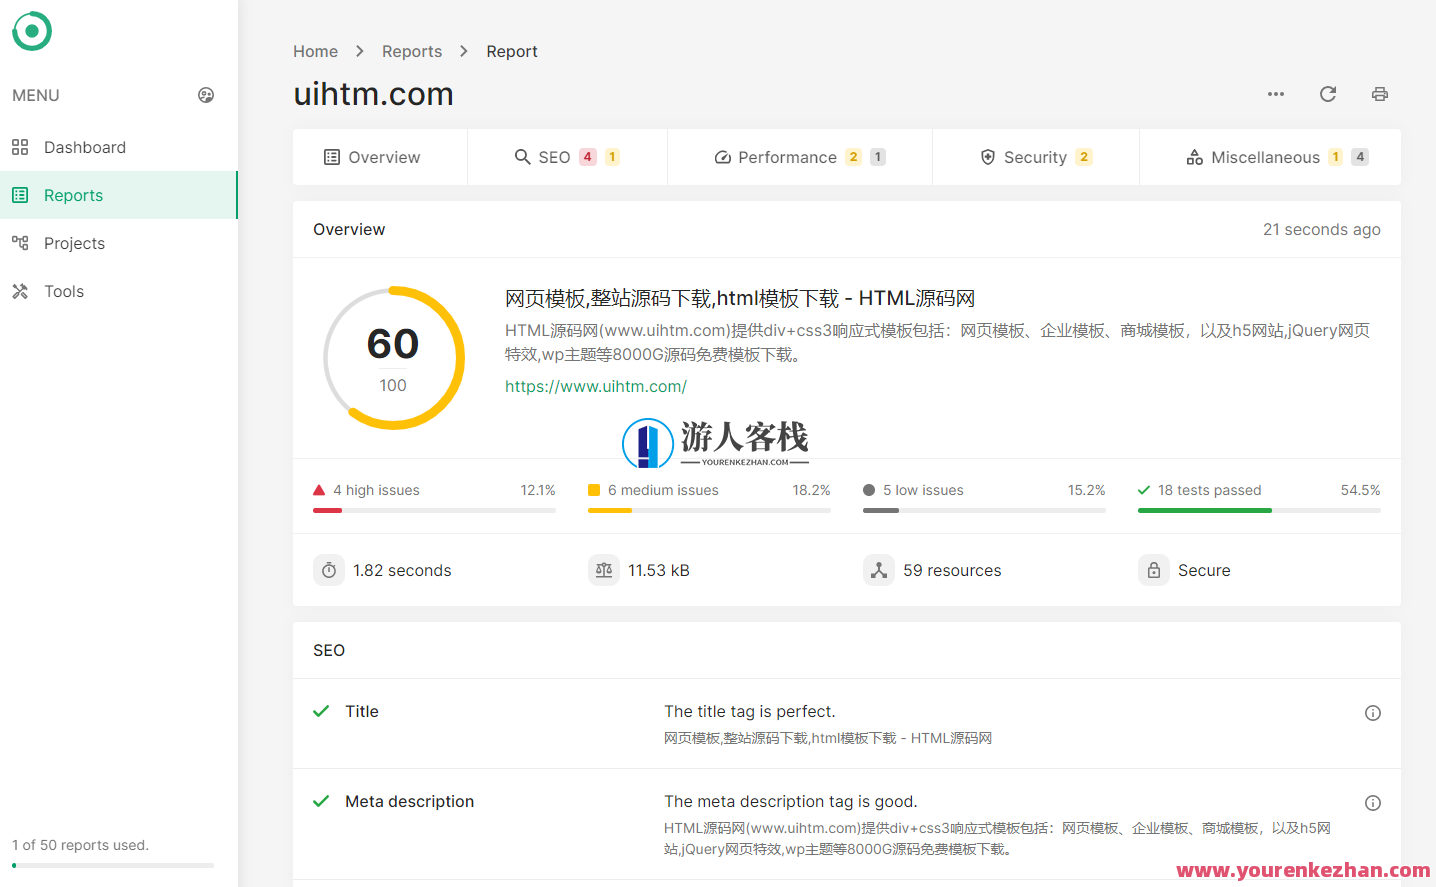Refresh the report with the reload icon
Viewport: 1436px width, 887px height.
pyautogui.click(x=1327, y=93)
